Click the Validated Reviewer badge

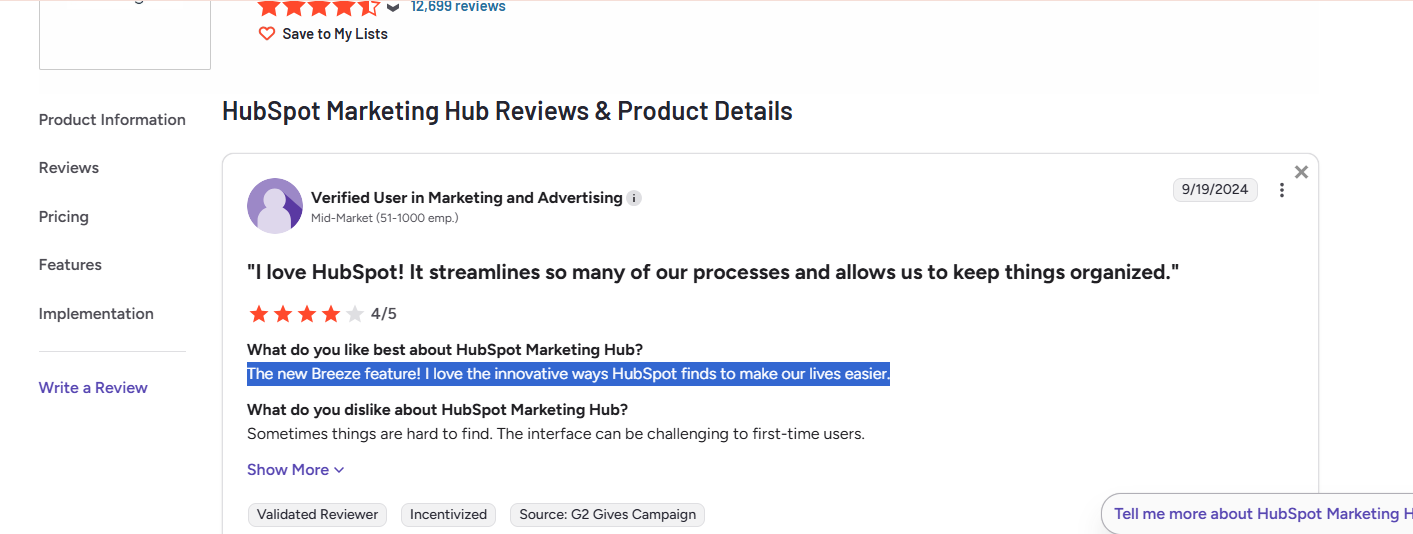click(318, 515)
